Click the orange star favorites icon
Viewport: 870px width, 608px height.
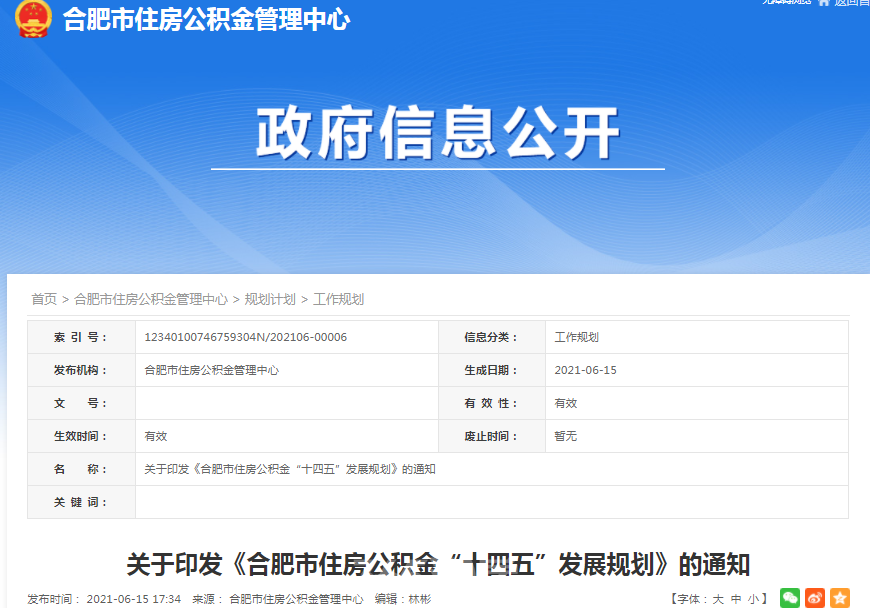[x=839, y=598]
